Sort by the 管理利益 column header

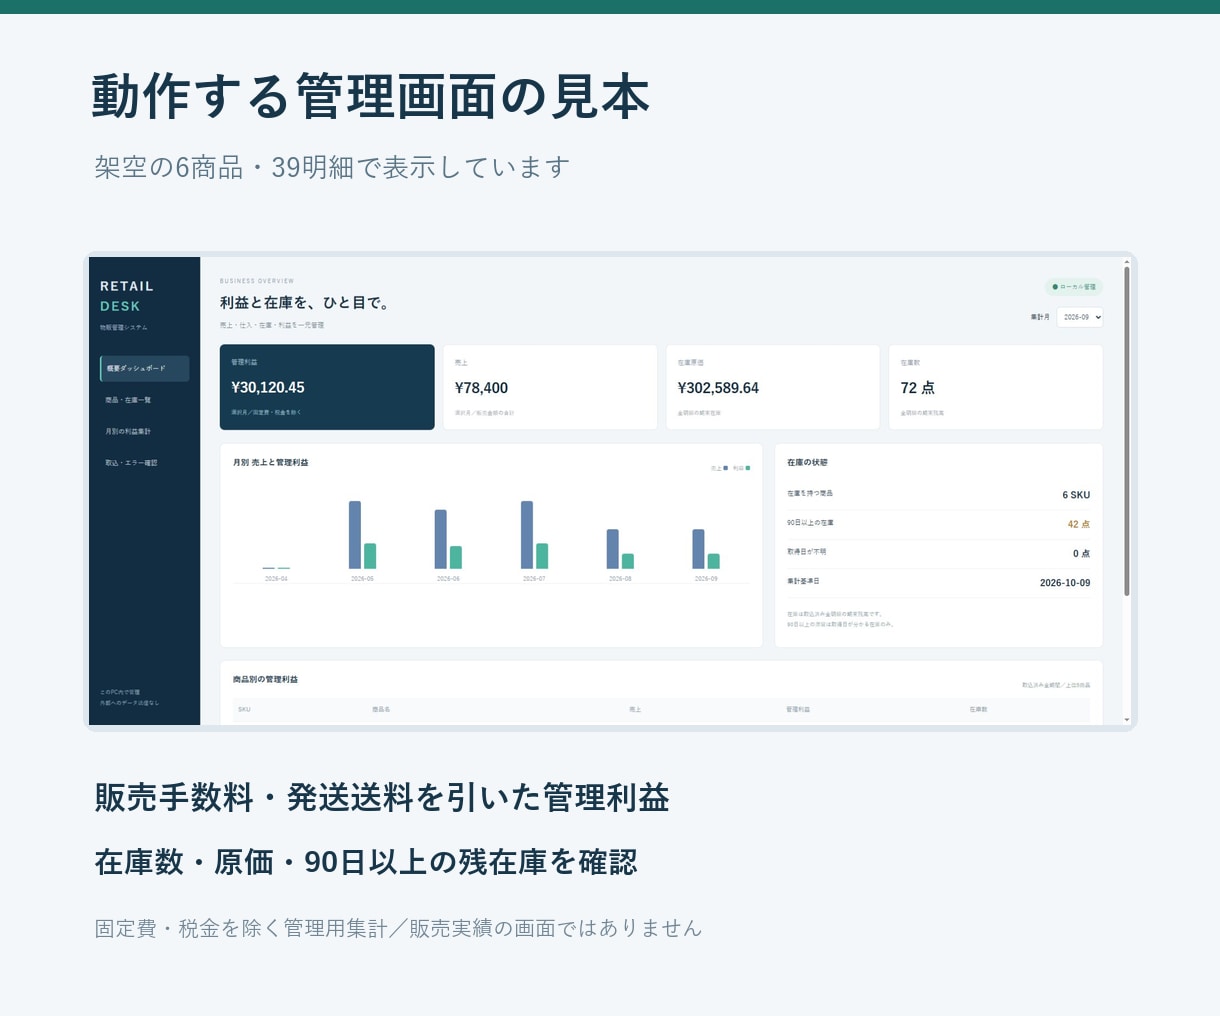(x=798, y=709)
